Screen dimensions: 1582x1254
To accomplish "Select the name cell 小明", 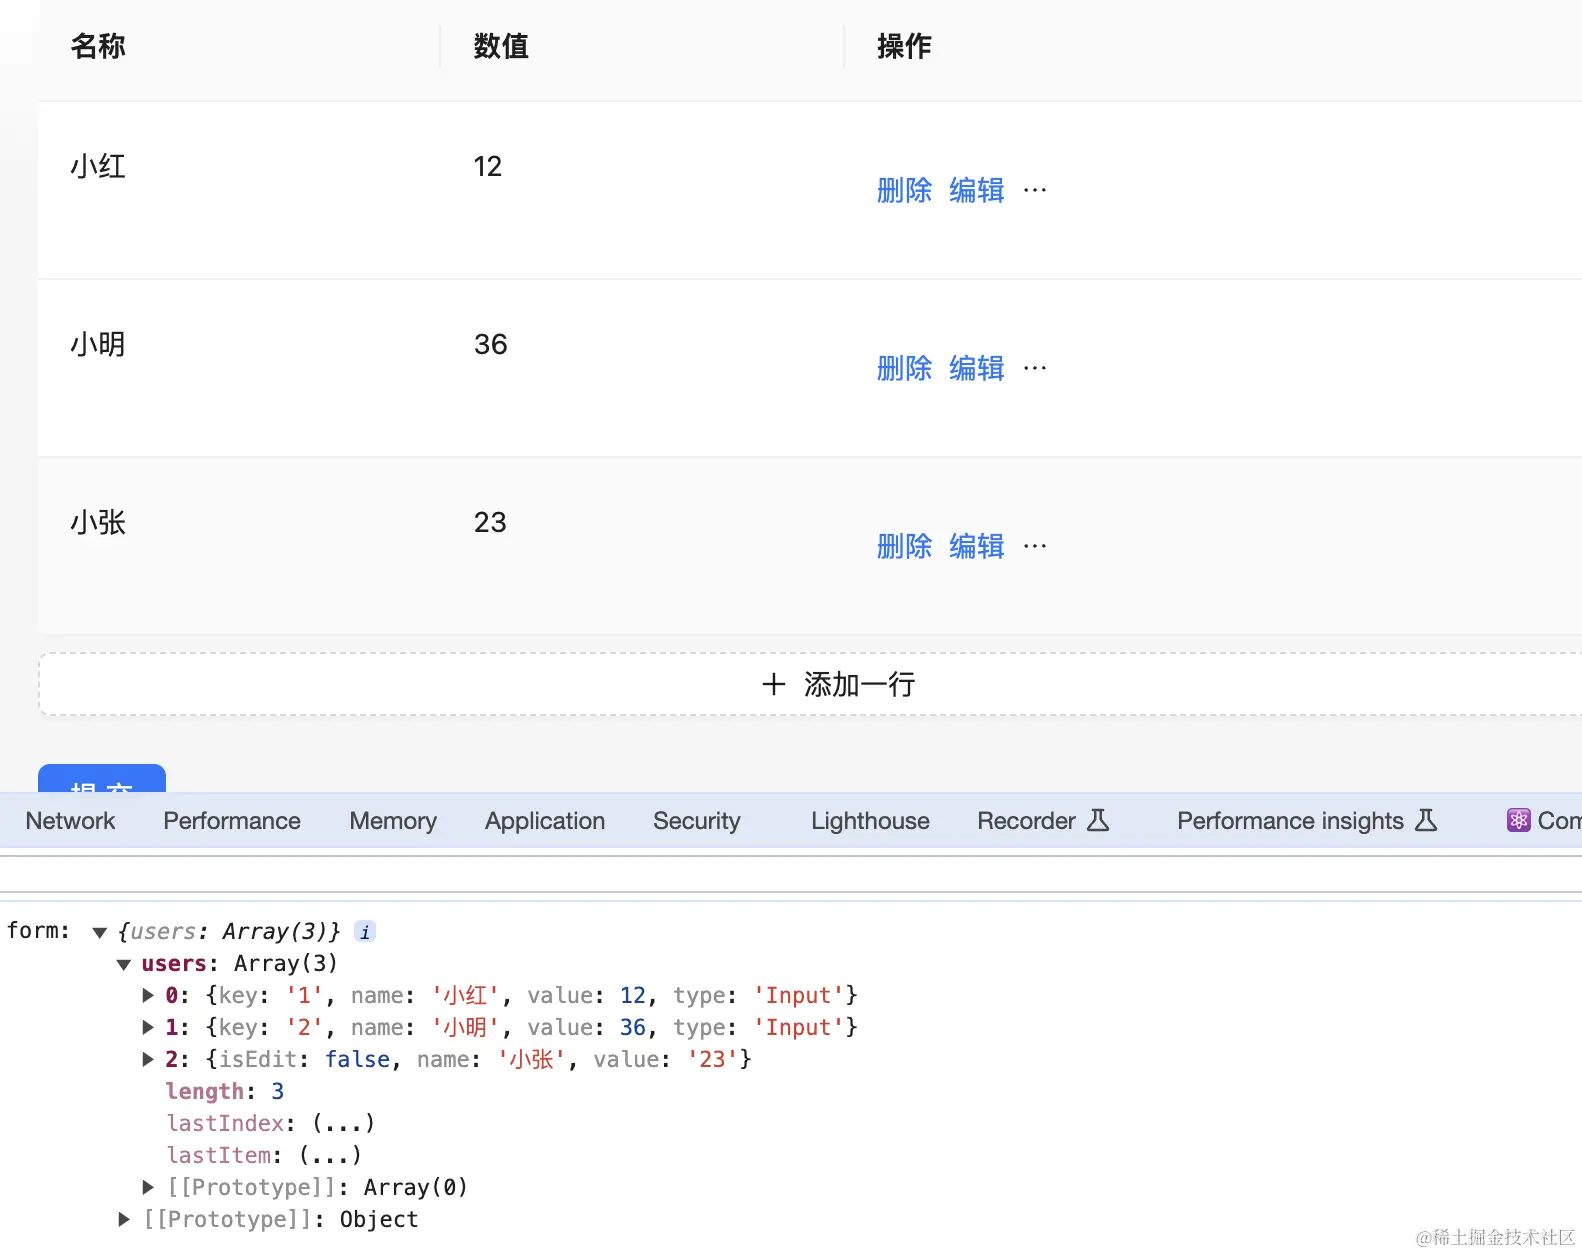I will (98, 344).
